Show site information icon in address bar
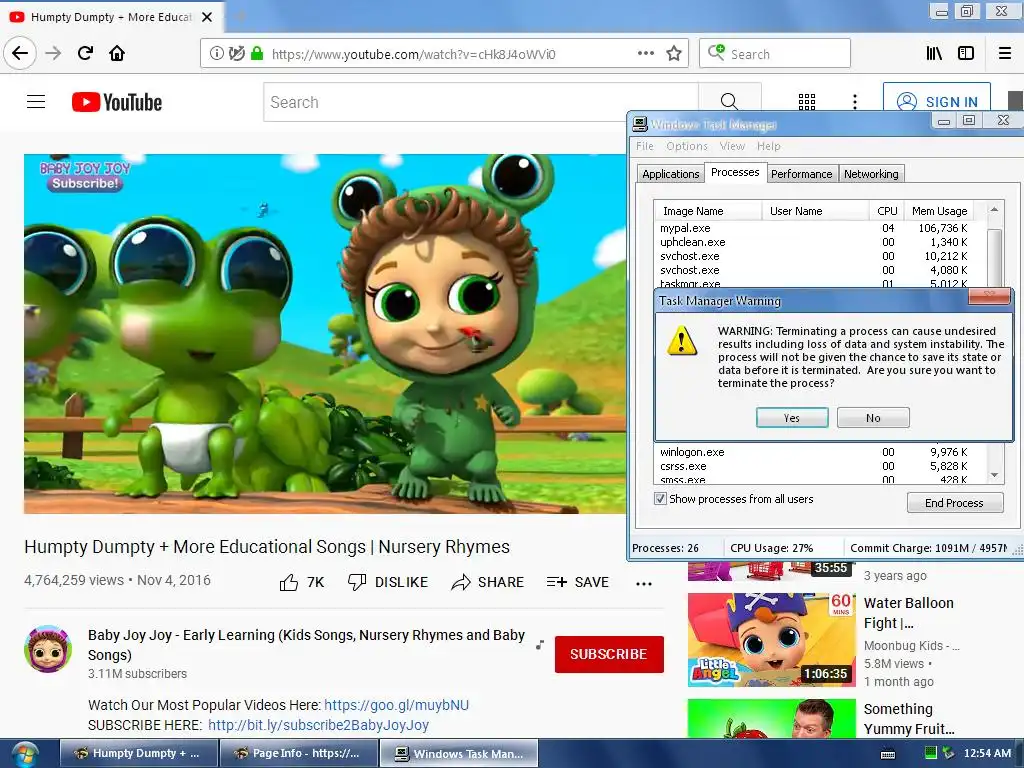 (x=216, y=54)
